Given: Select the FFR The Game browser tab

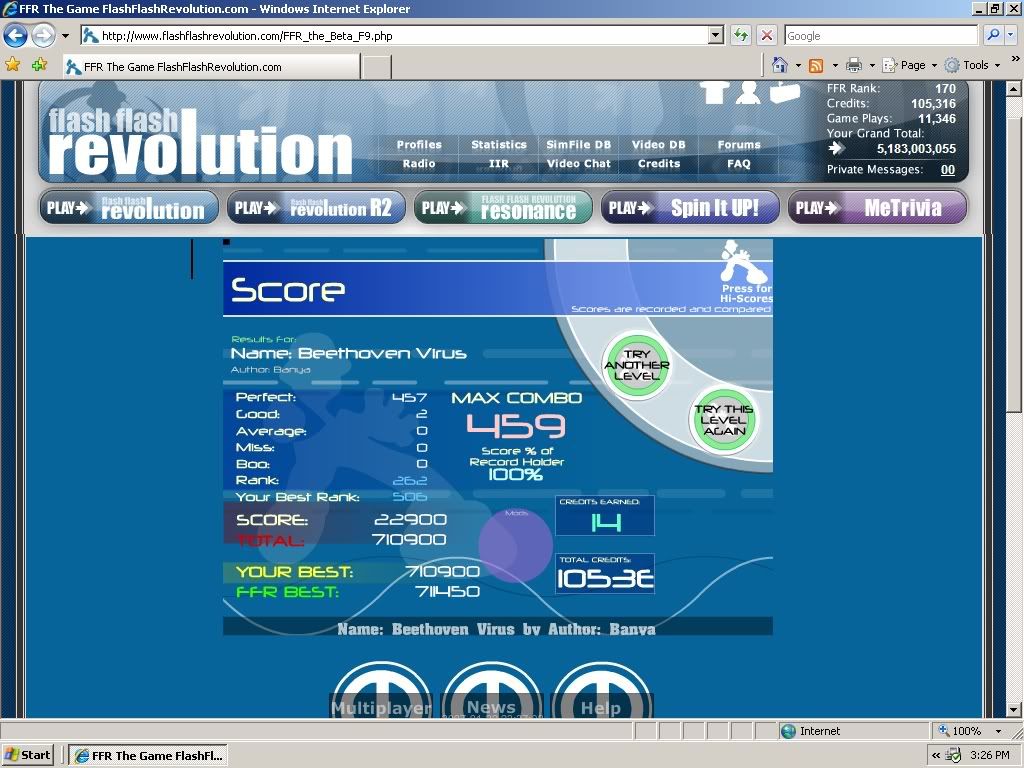Looking at the screenshot, I should (210, 67).
